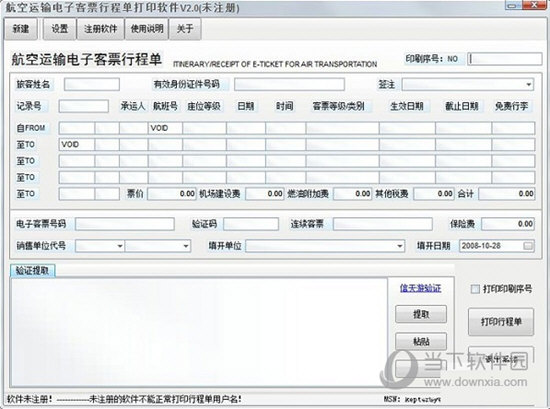Expand the 填开单位 dropdown
Viewport: 550px width, 409px height.
[x=400, y=246]
